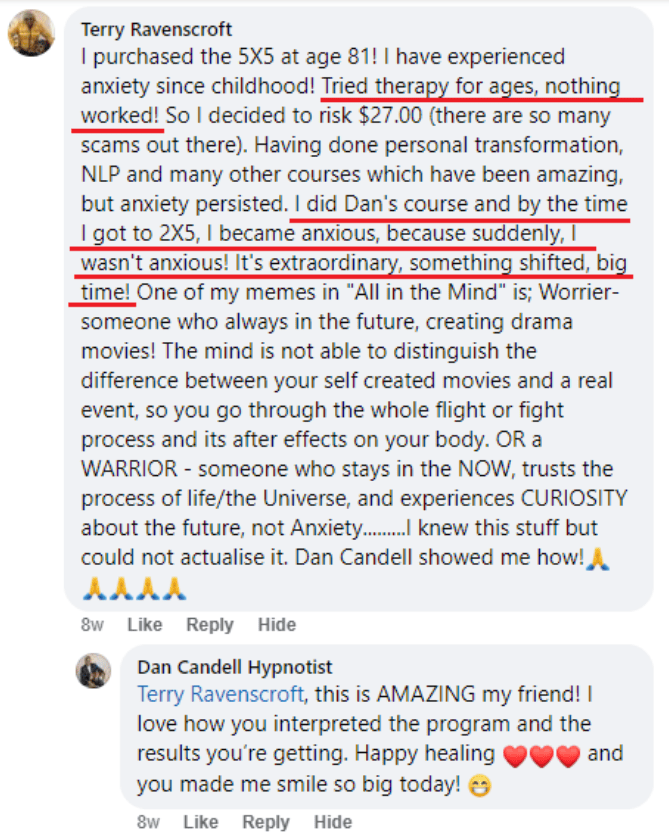Hide Terry Ravenscroft's comment
This screenshot has width=669, height=837.
pos(277,625)
